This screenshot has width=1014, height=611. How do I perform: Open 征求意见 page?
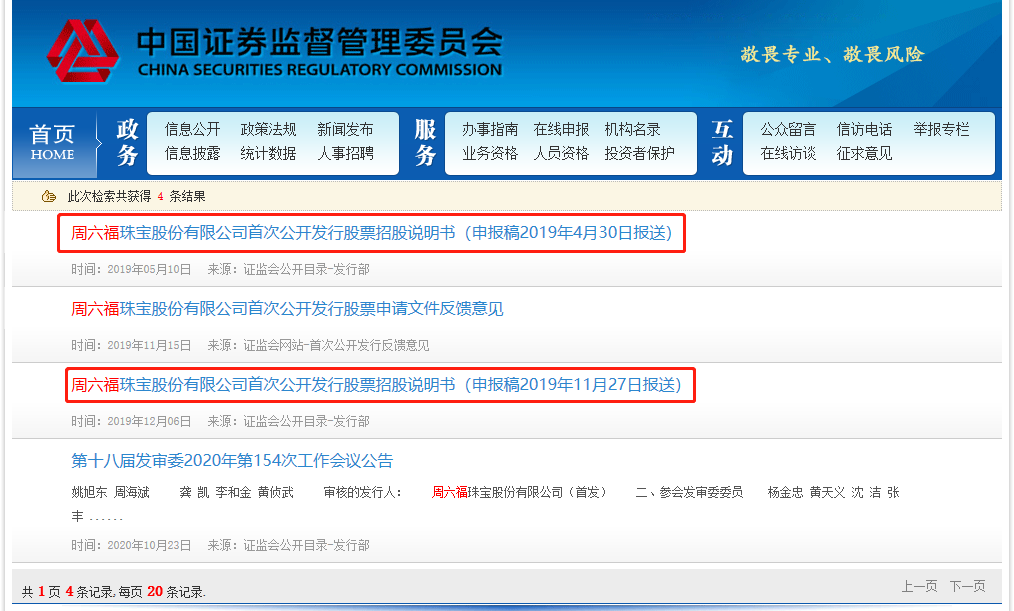864,154
